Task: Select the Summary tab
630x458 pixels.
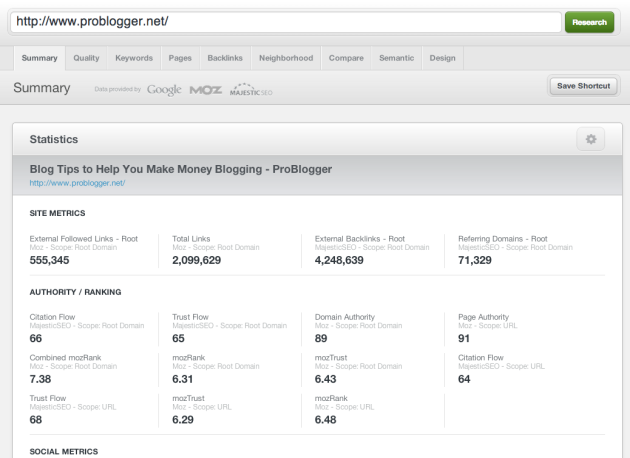Action: pyautogui.click(x=39, y=58)
